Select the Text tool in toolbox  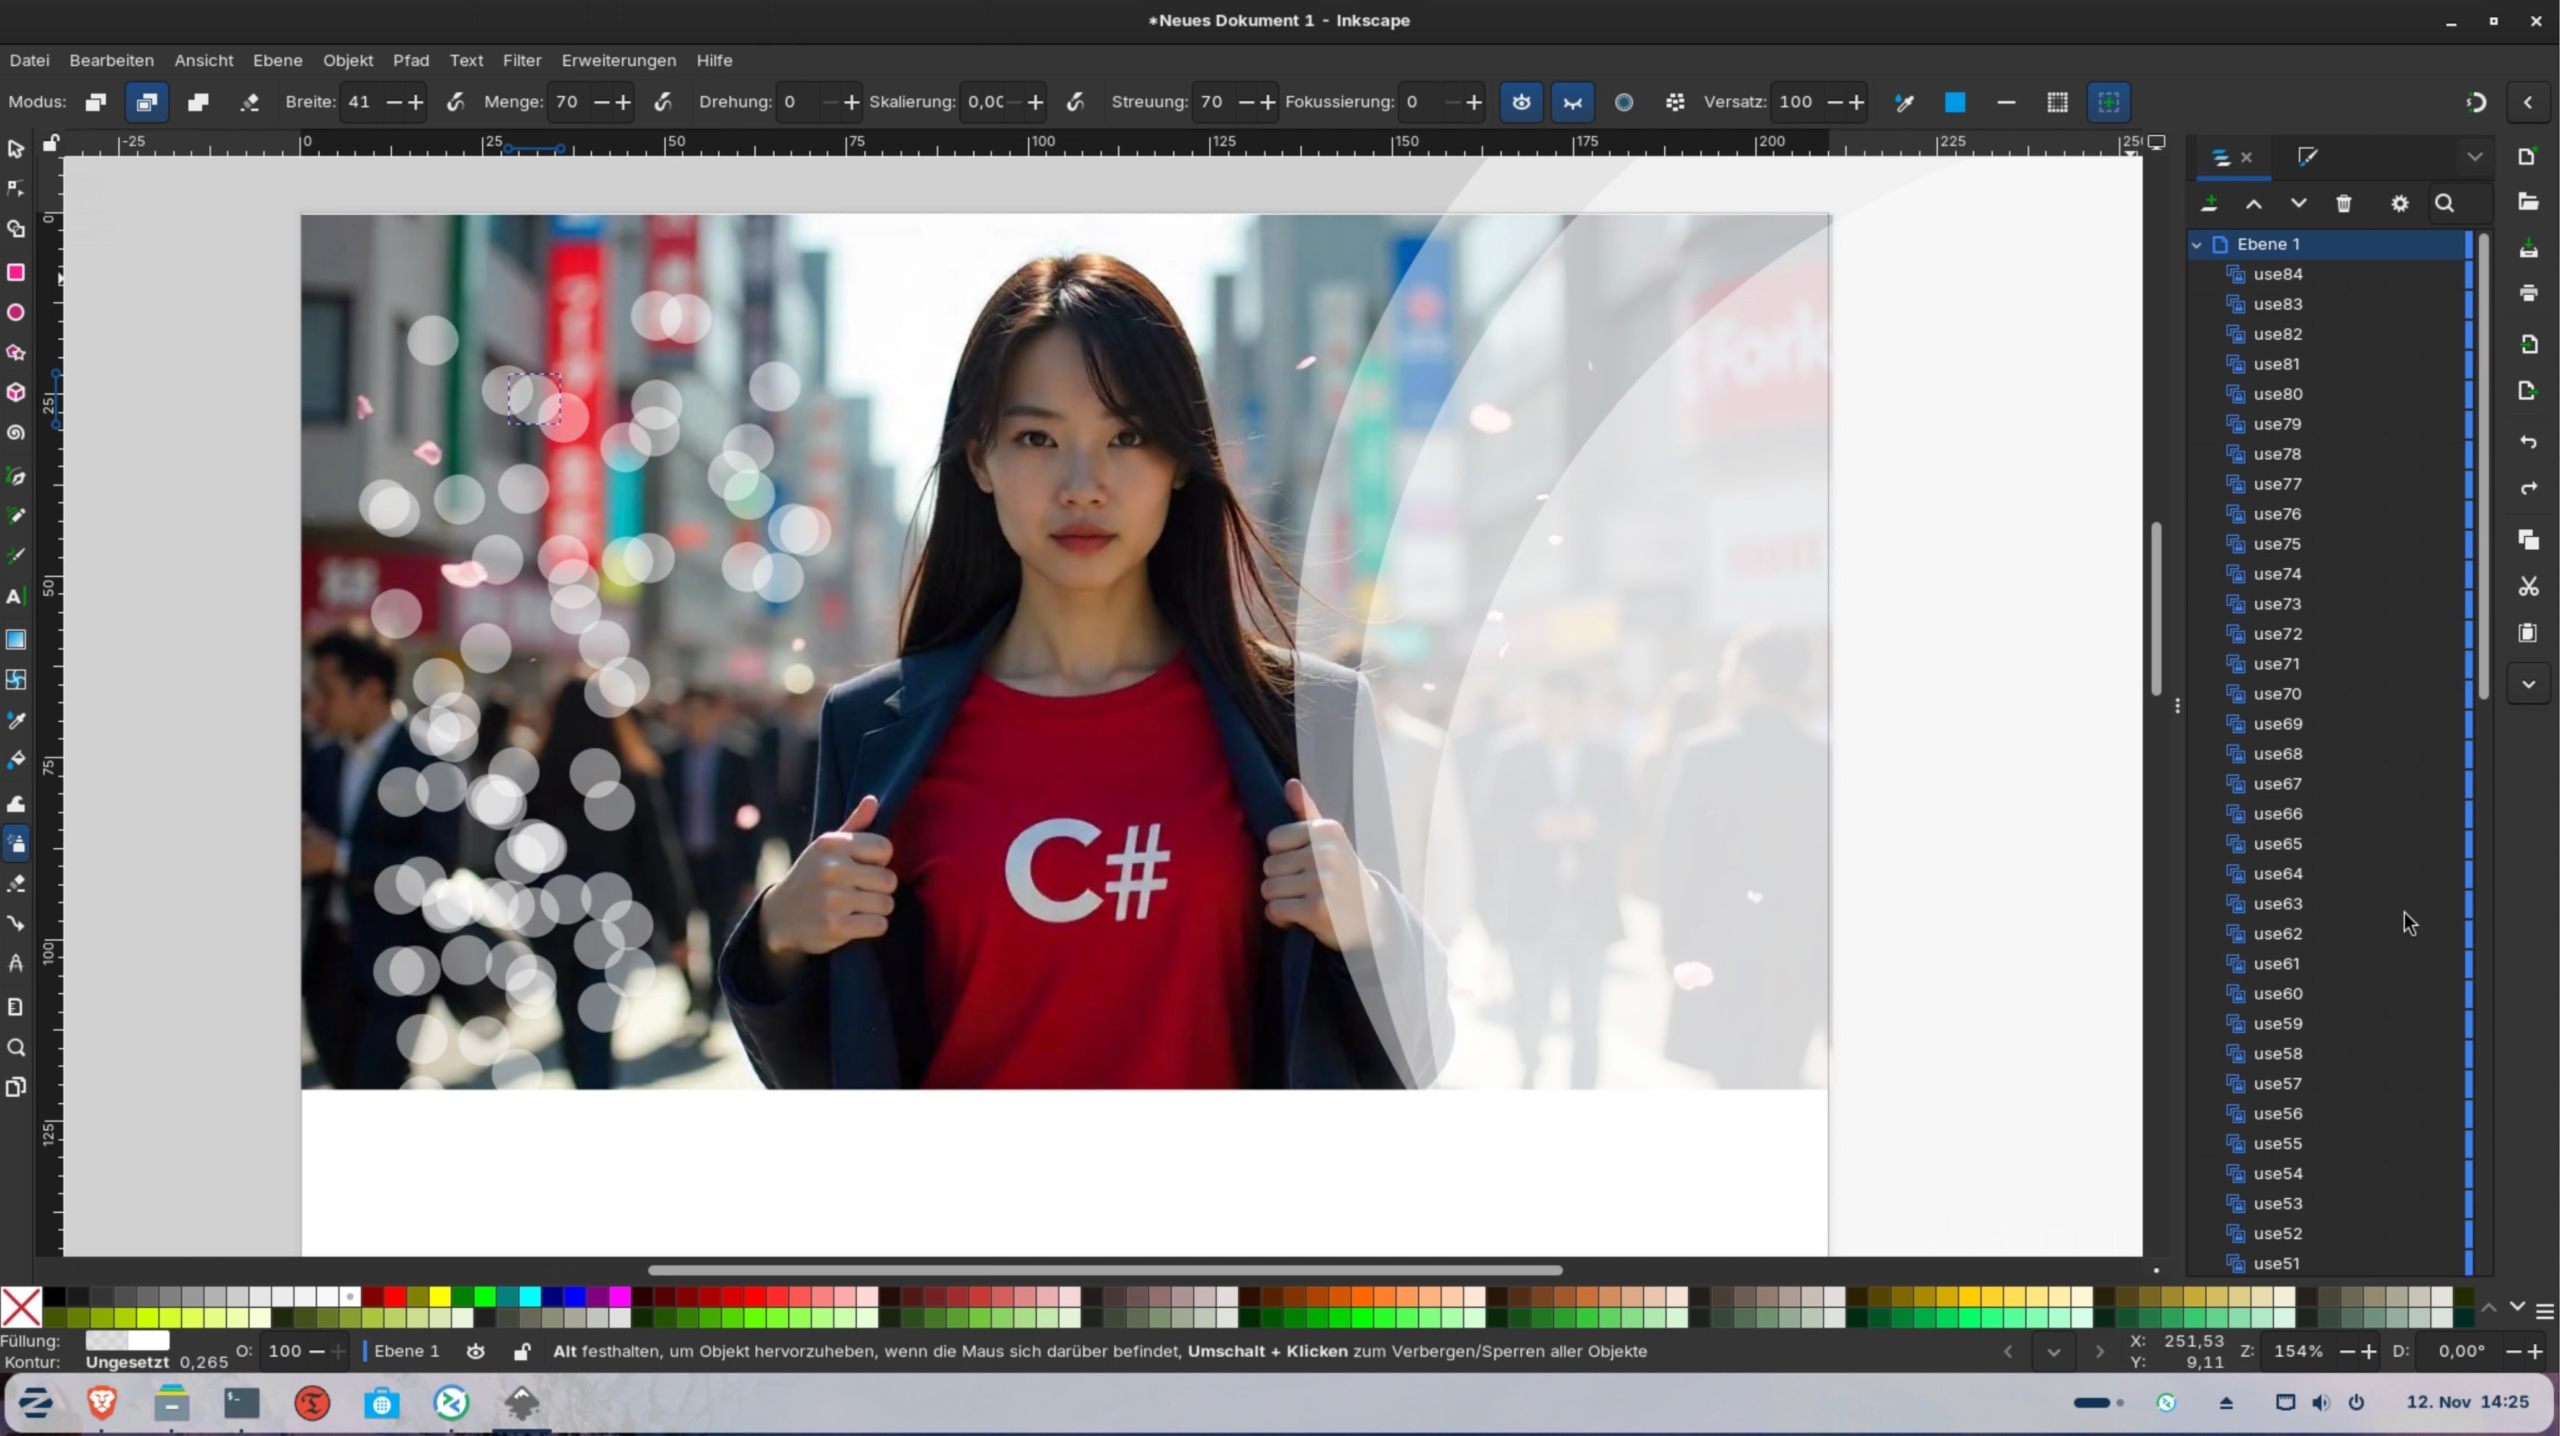[x=15, y=597]
